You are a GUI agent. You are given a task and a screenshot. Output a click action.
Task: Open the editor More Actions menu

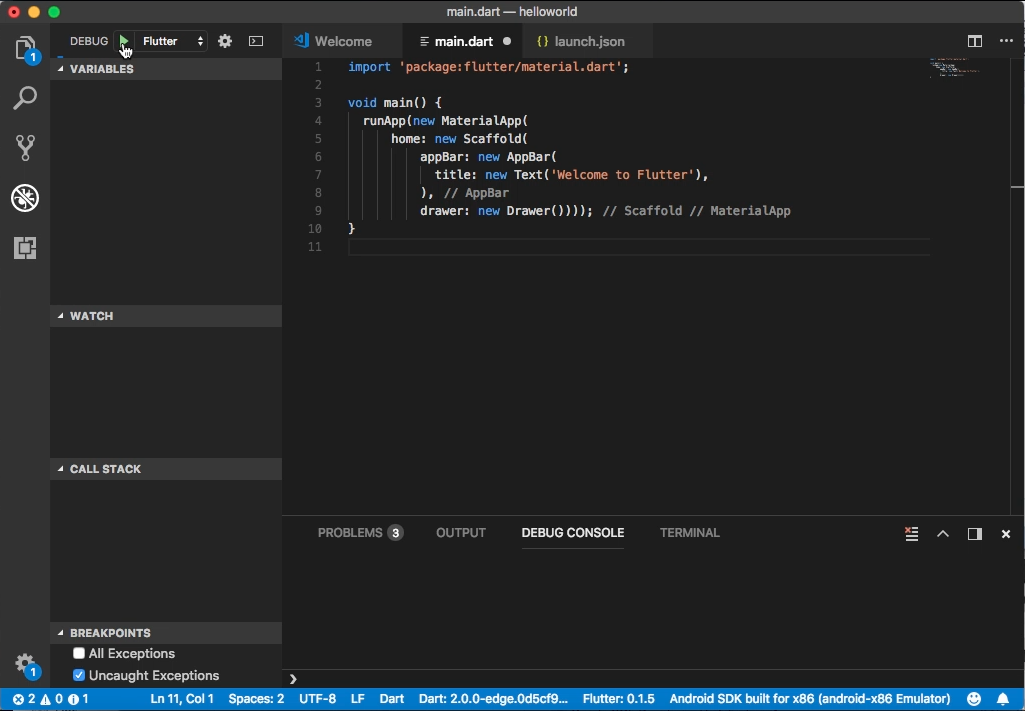pos(1006,41)
